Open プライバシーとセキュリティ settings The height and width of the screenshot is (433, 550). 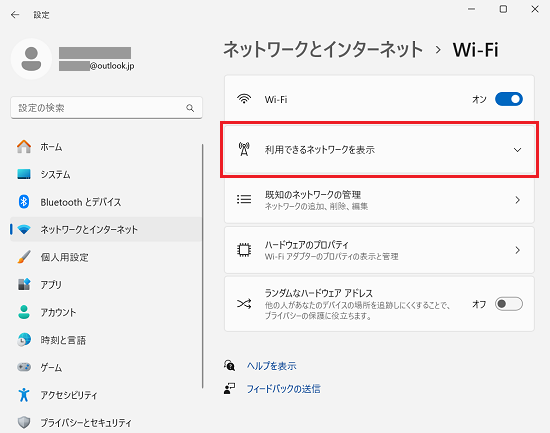click(106, 422)
